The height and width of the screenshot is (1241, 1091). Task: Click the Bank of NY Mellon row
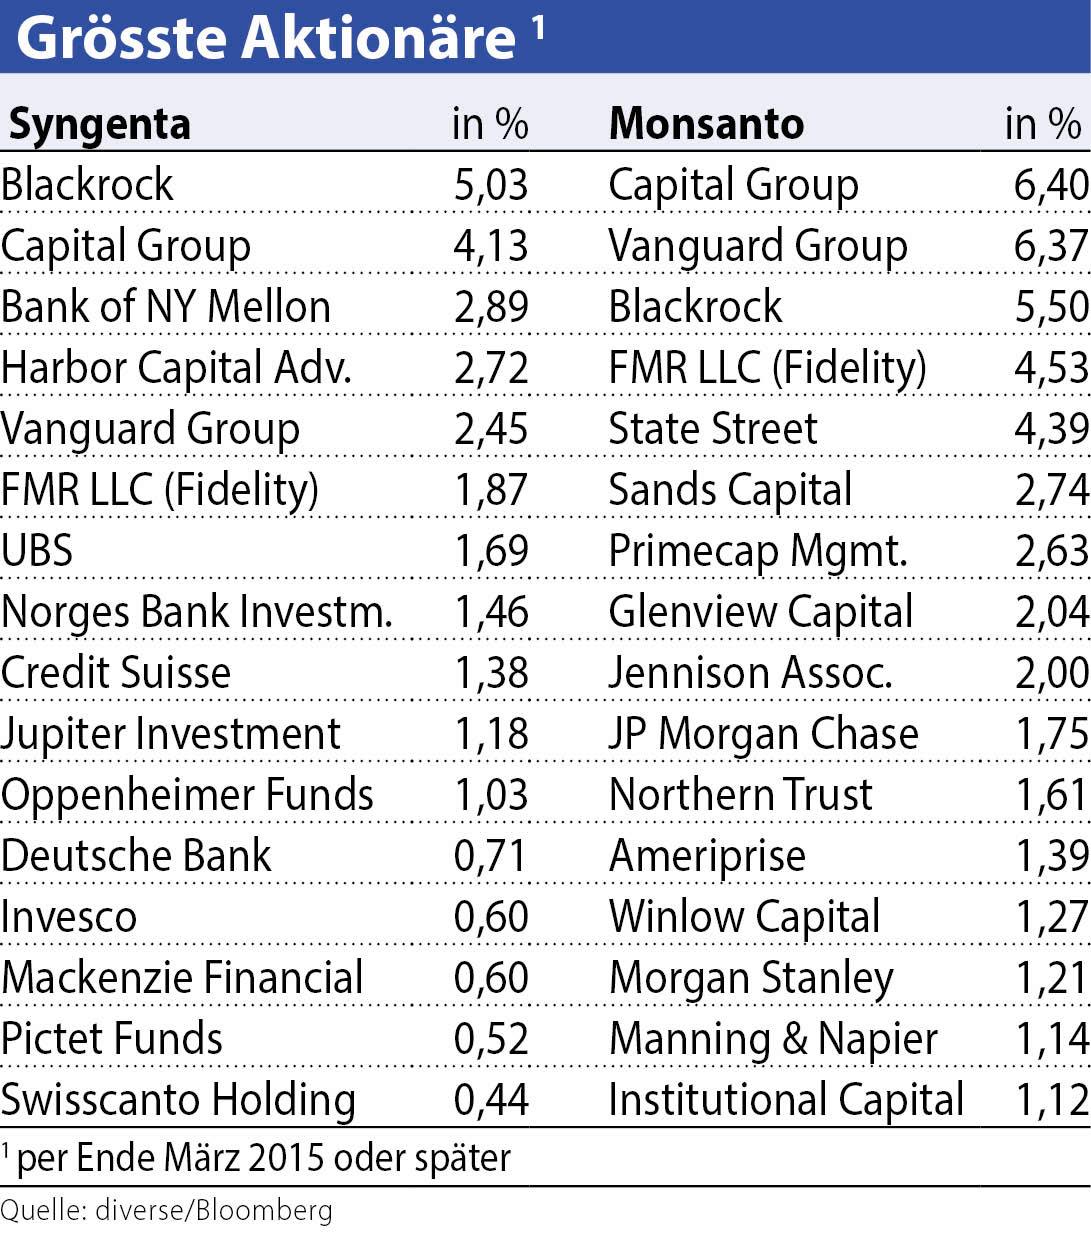pos(166,307)
